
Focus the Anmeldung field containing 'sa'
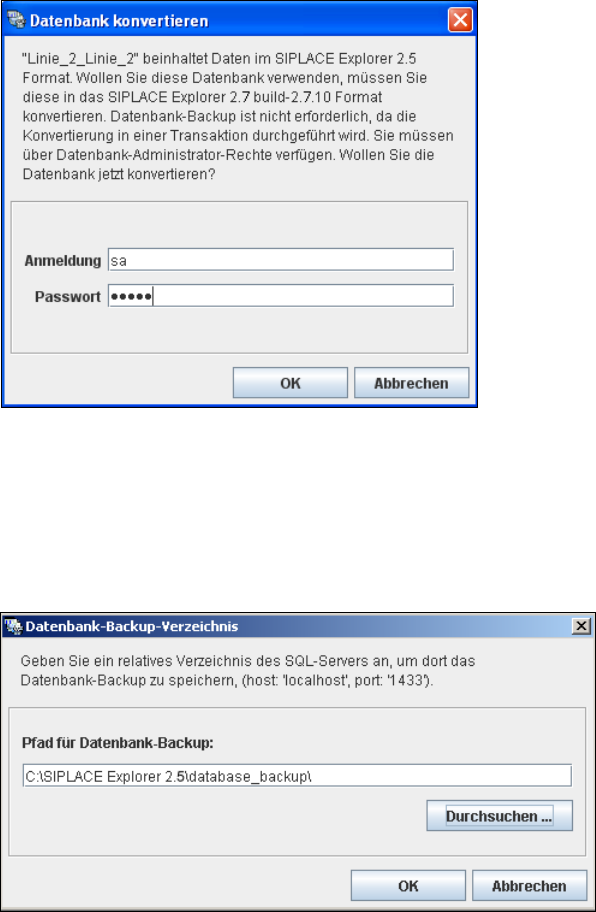281,260
